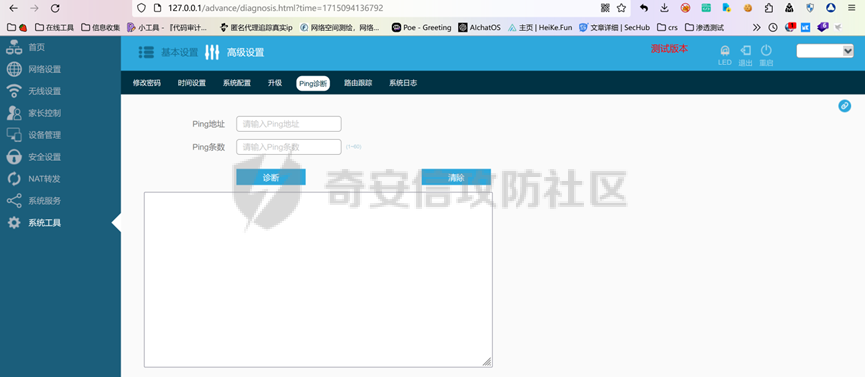Open the 在线工具 bookmark folder
The image size is (865, 377).
pos(54,27)
